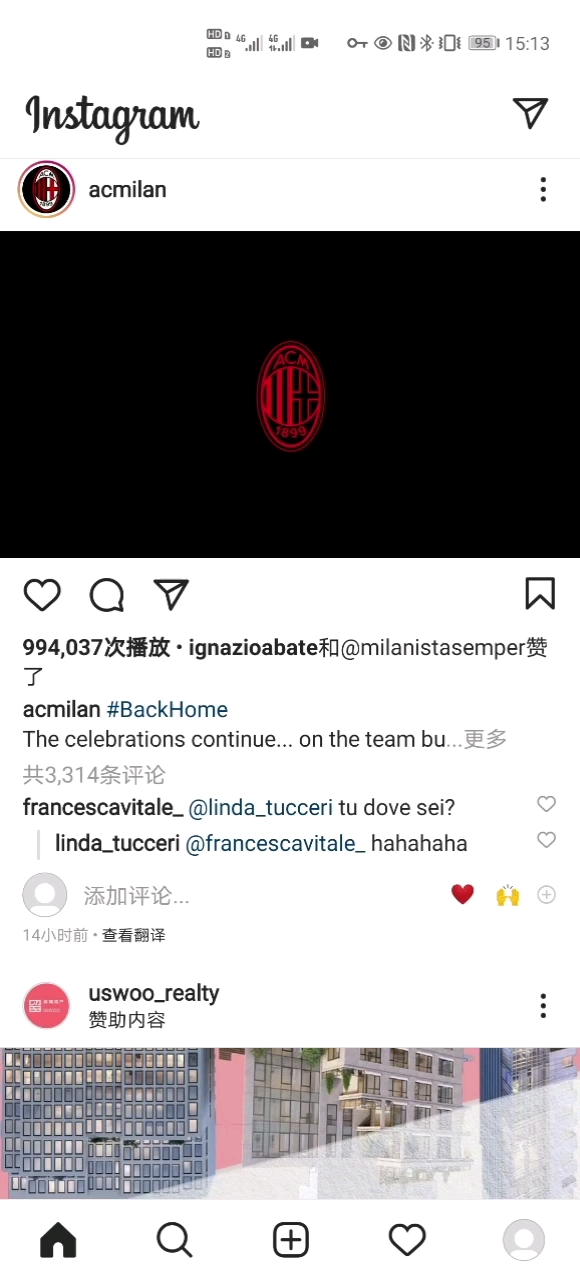
Task: Like linda_tucceri reply small heart
Action: tap(546, 840)
